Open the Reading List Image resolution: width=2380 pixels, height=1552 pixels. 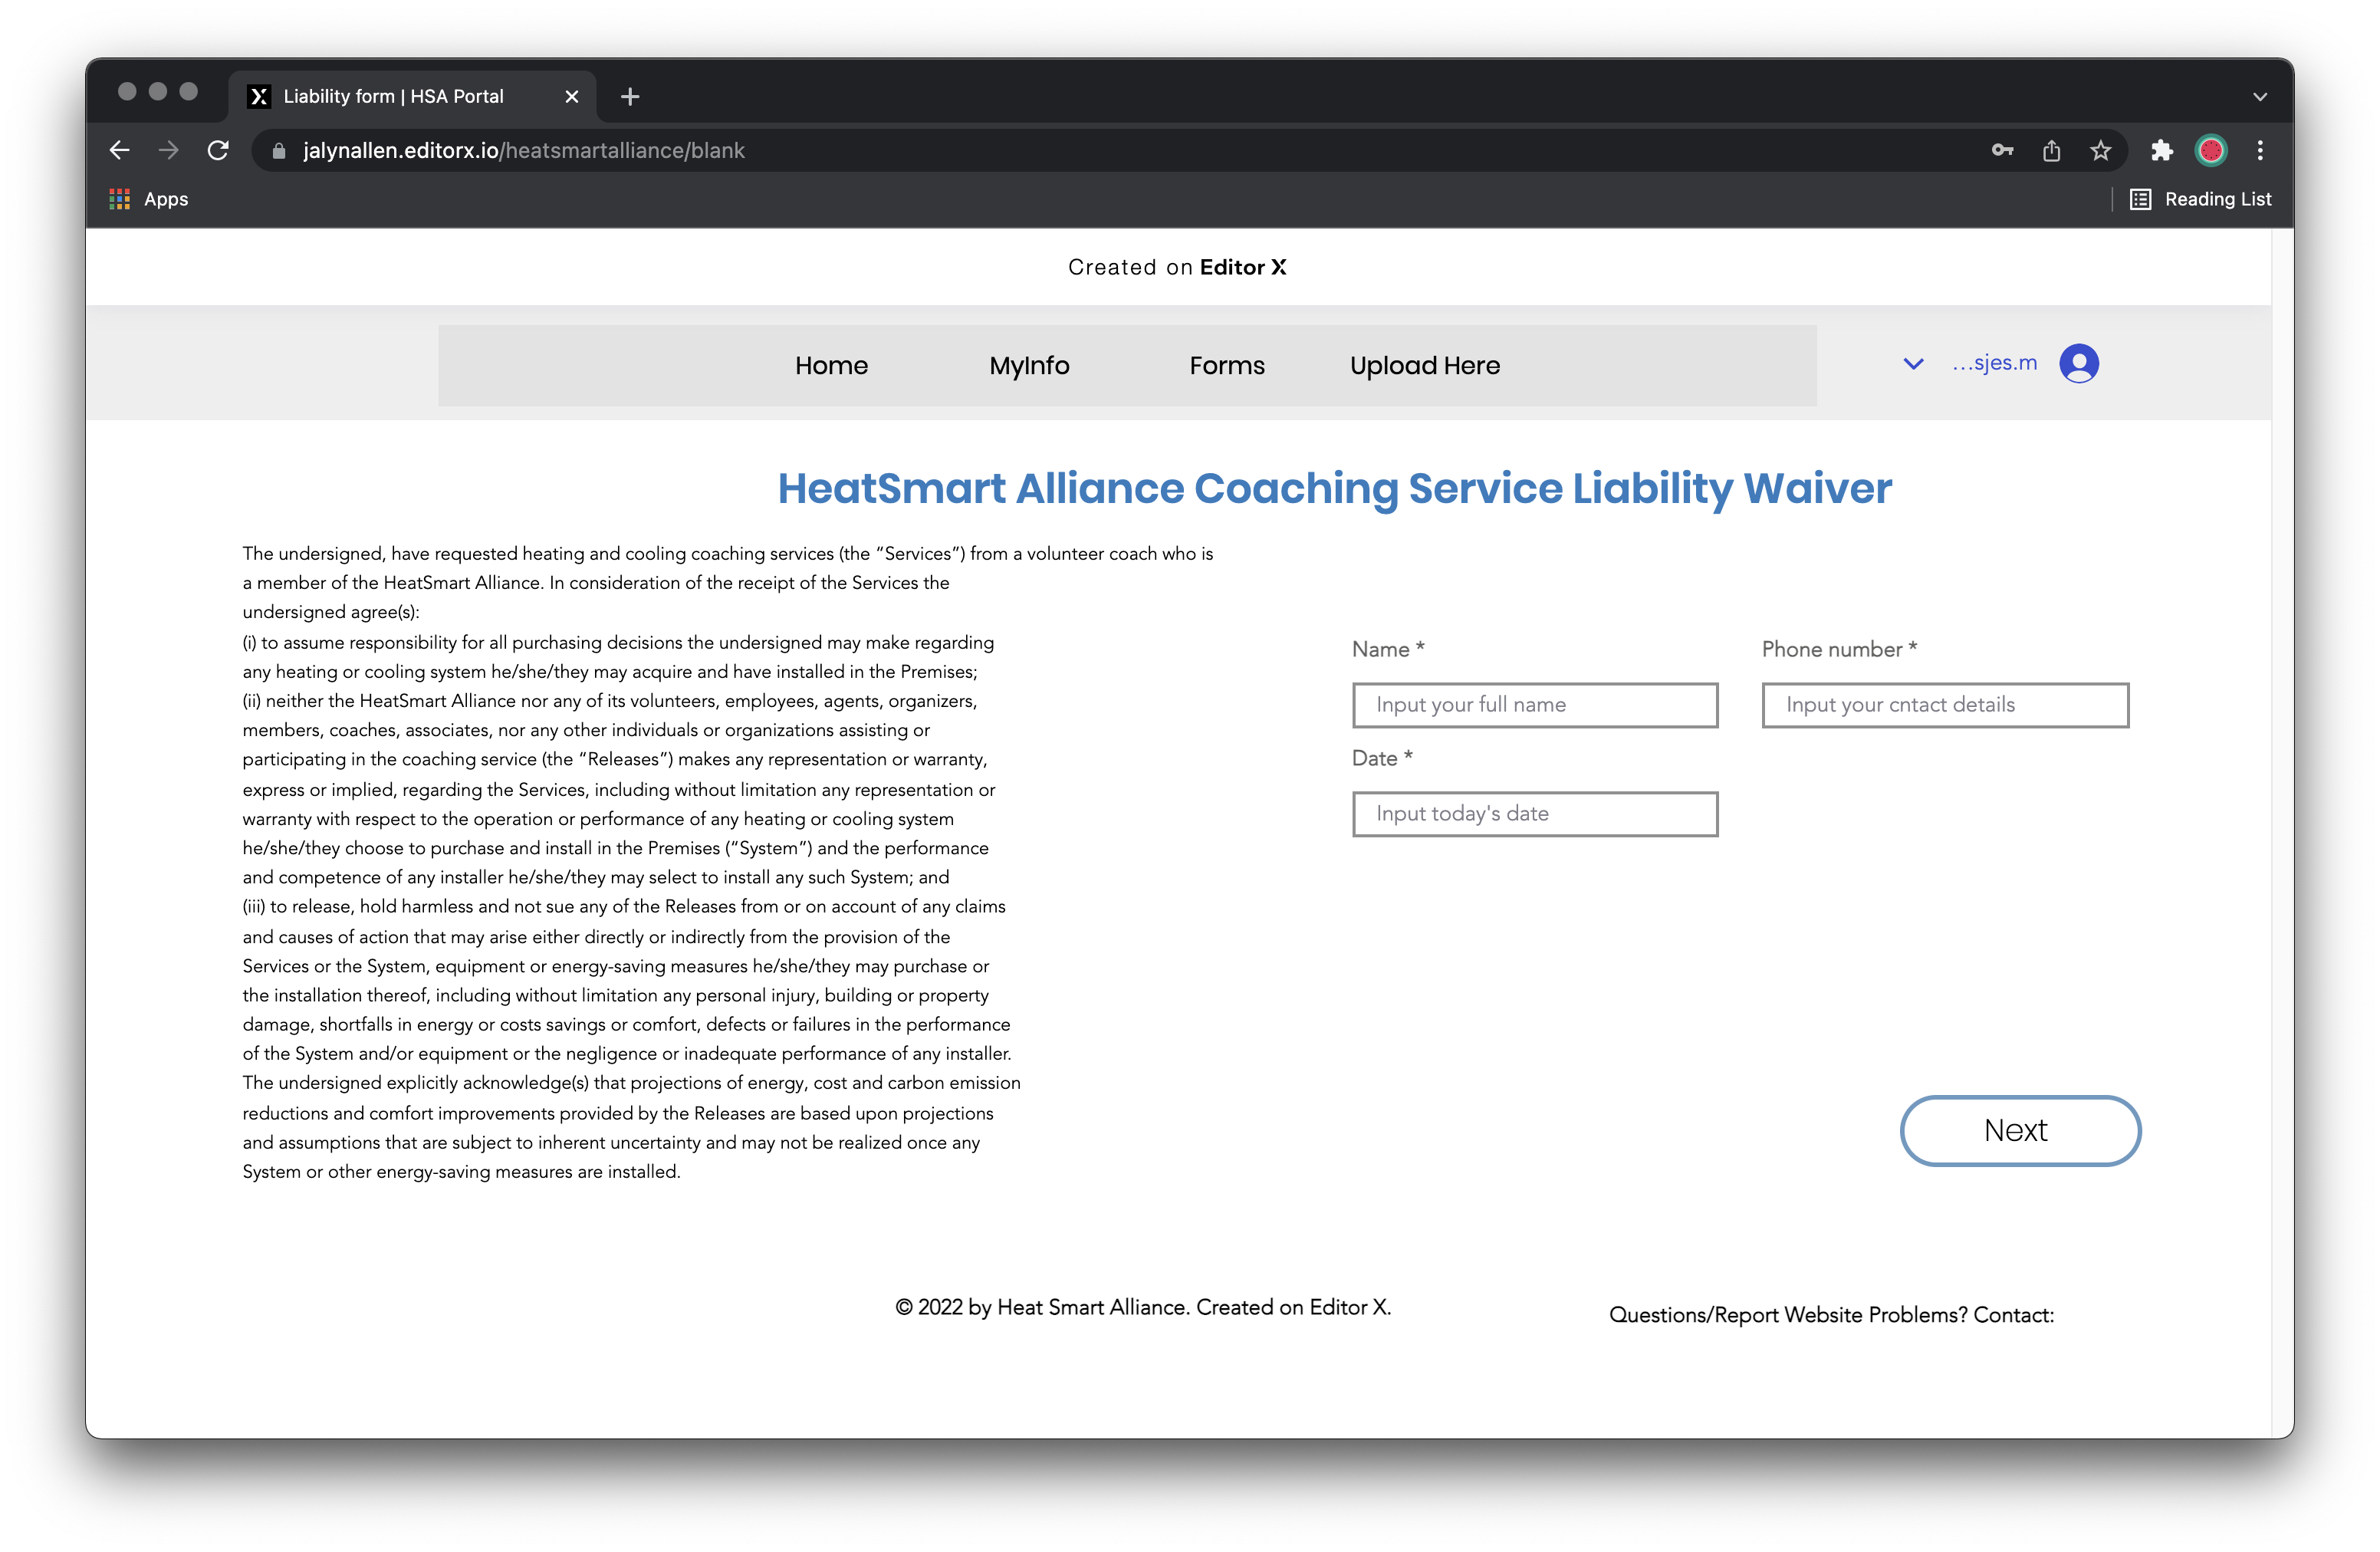pyautogui.click(x=2200, y=199)
